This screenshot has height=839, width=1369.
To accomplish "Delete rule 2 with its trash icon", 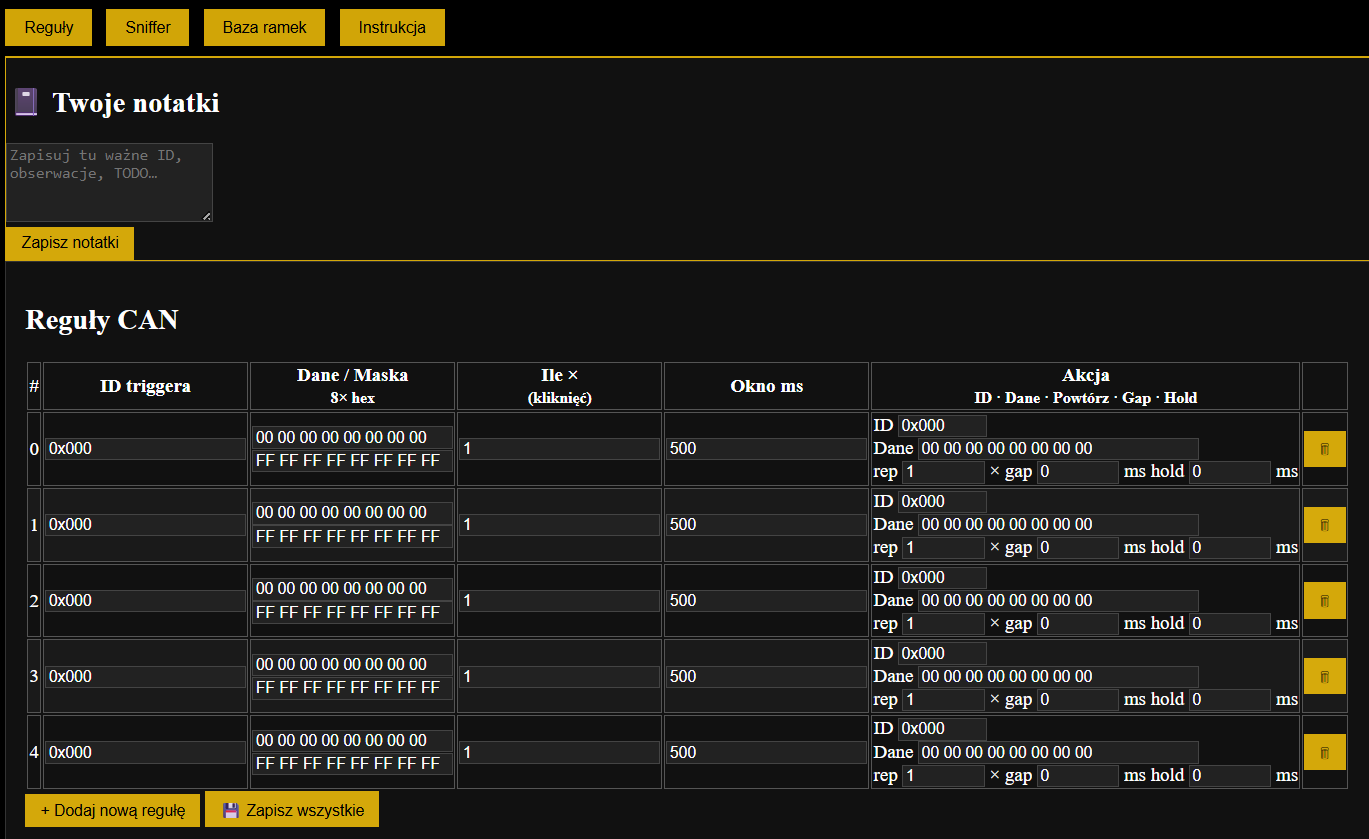I will point(1325,601).
